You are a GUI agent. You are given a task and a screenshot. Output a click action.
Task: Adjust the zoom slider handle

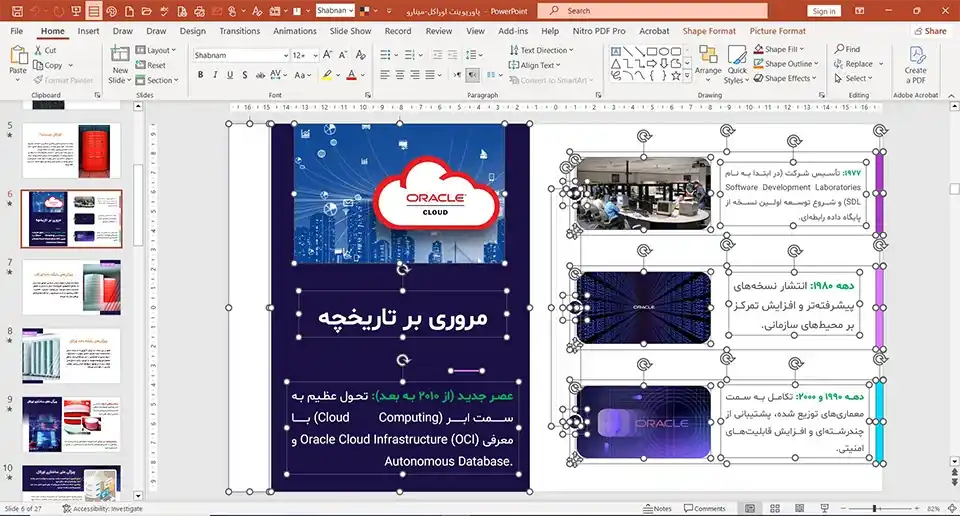click(874, 508)
